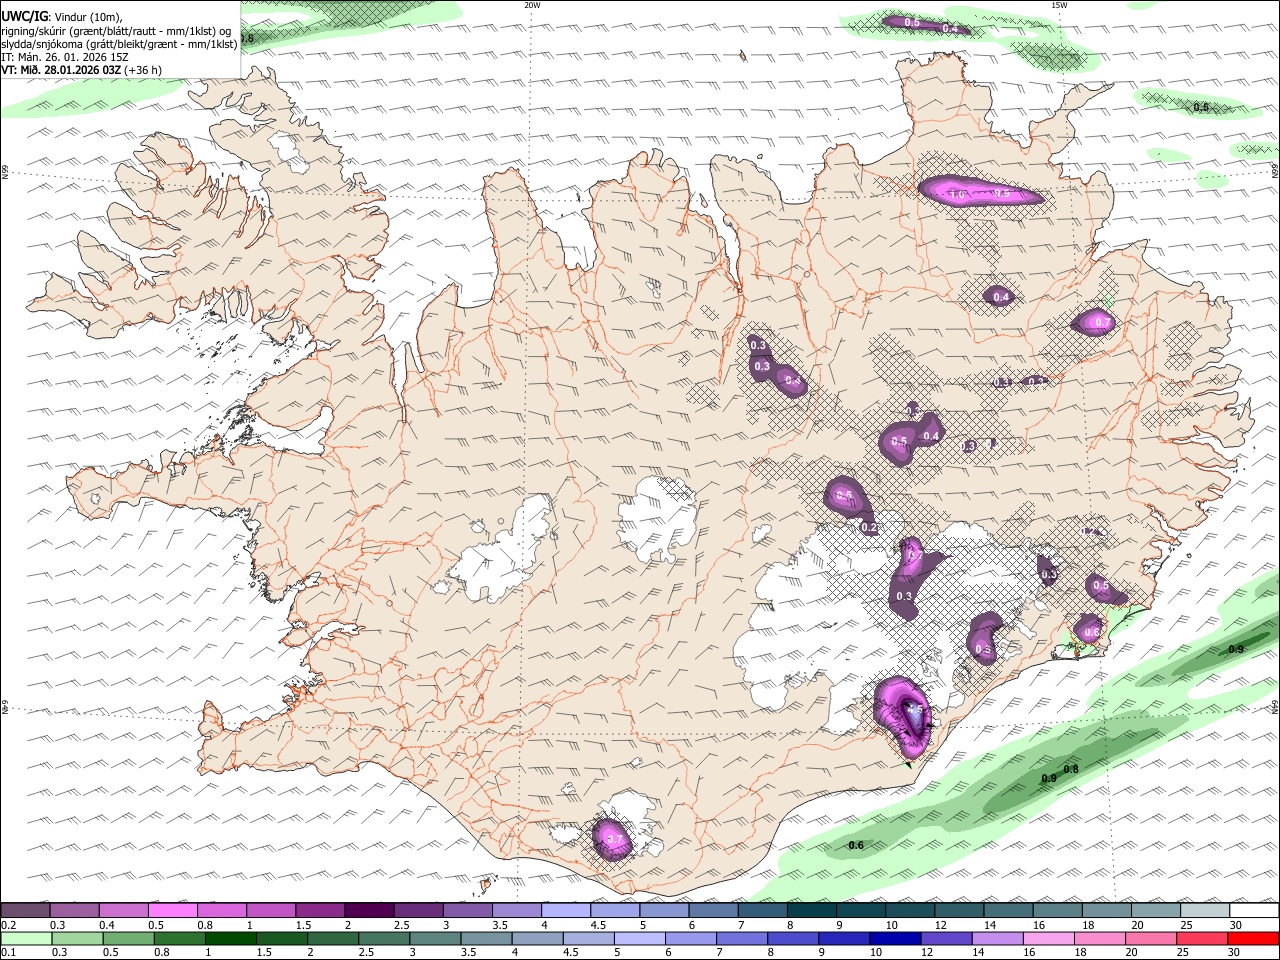The height and width of the screenshot is (960, 1280).
Task: Pick the top-row swatch between 0.2 and 0.3
Action: [x=25, y=911]
